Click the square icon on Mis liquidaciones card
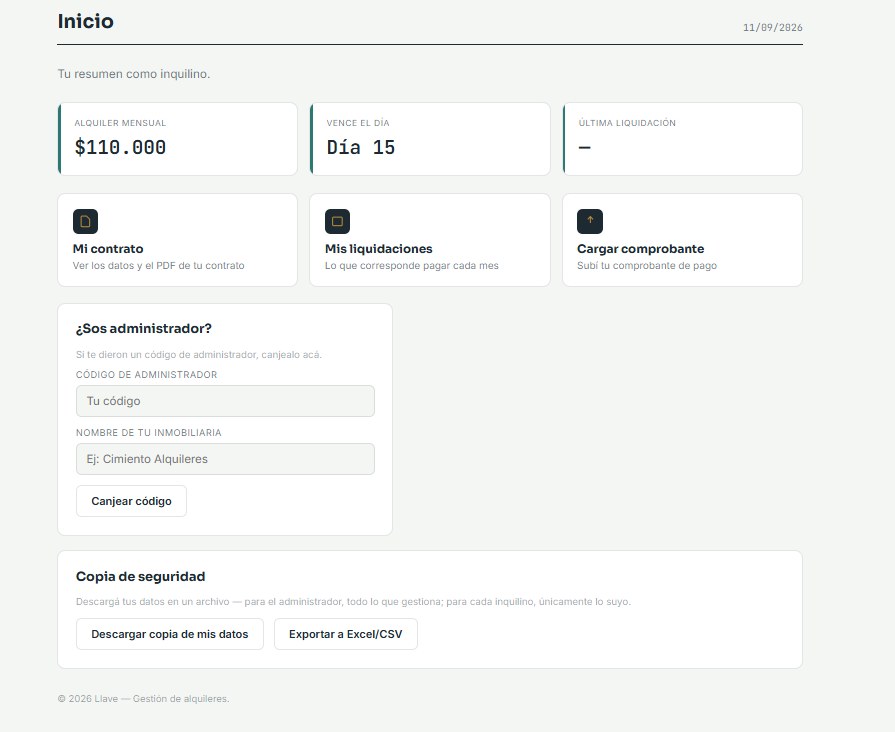The image size is (895, 732). point(337,222)
